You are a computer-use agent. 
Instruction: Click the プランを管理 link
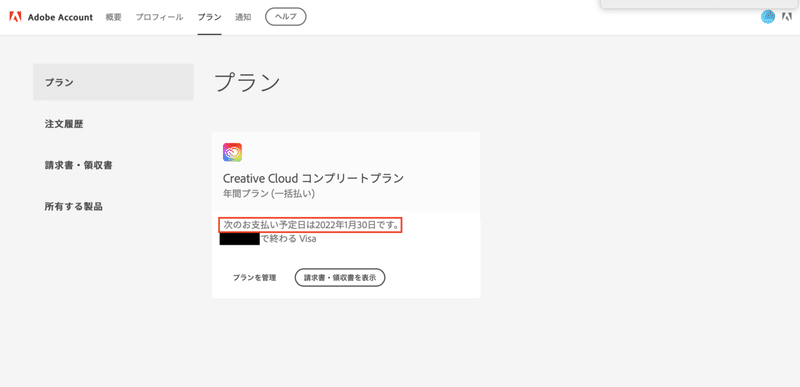[254, 278]
